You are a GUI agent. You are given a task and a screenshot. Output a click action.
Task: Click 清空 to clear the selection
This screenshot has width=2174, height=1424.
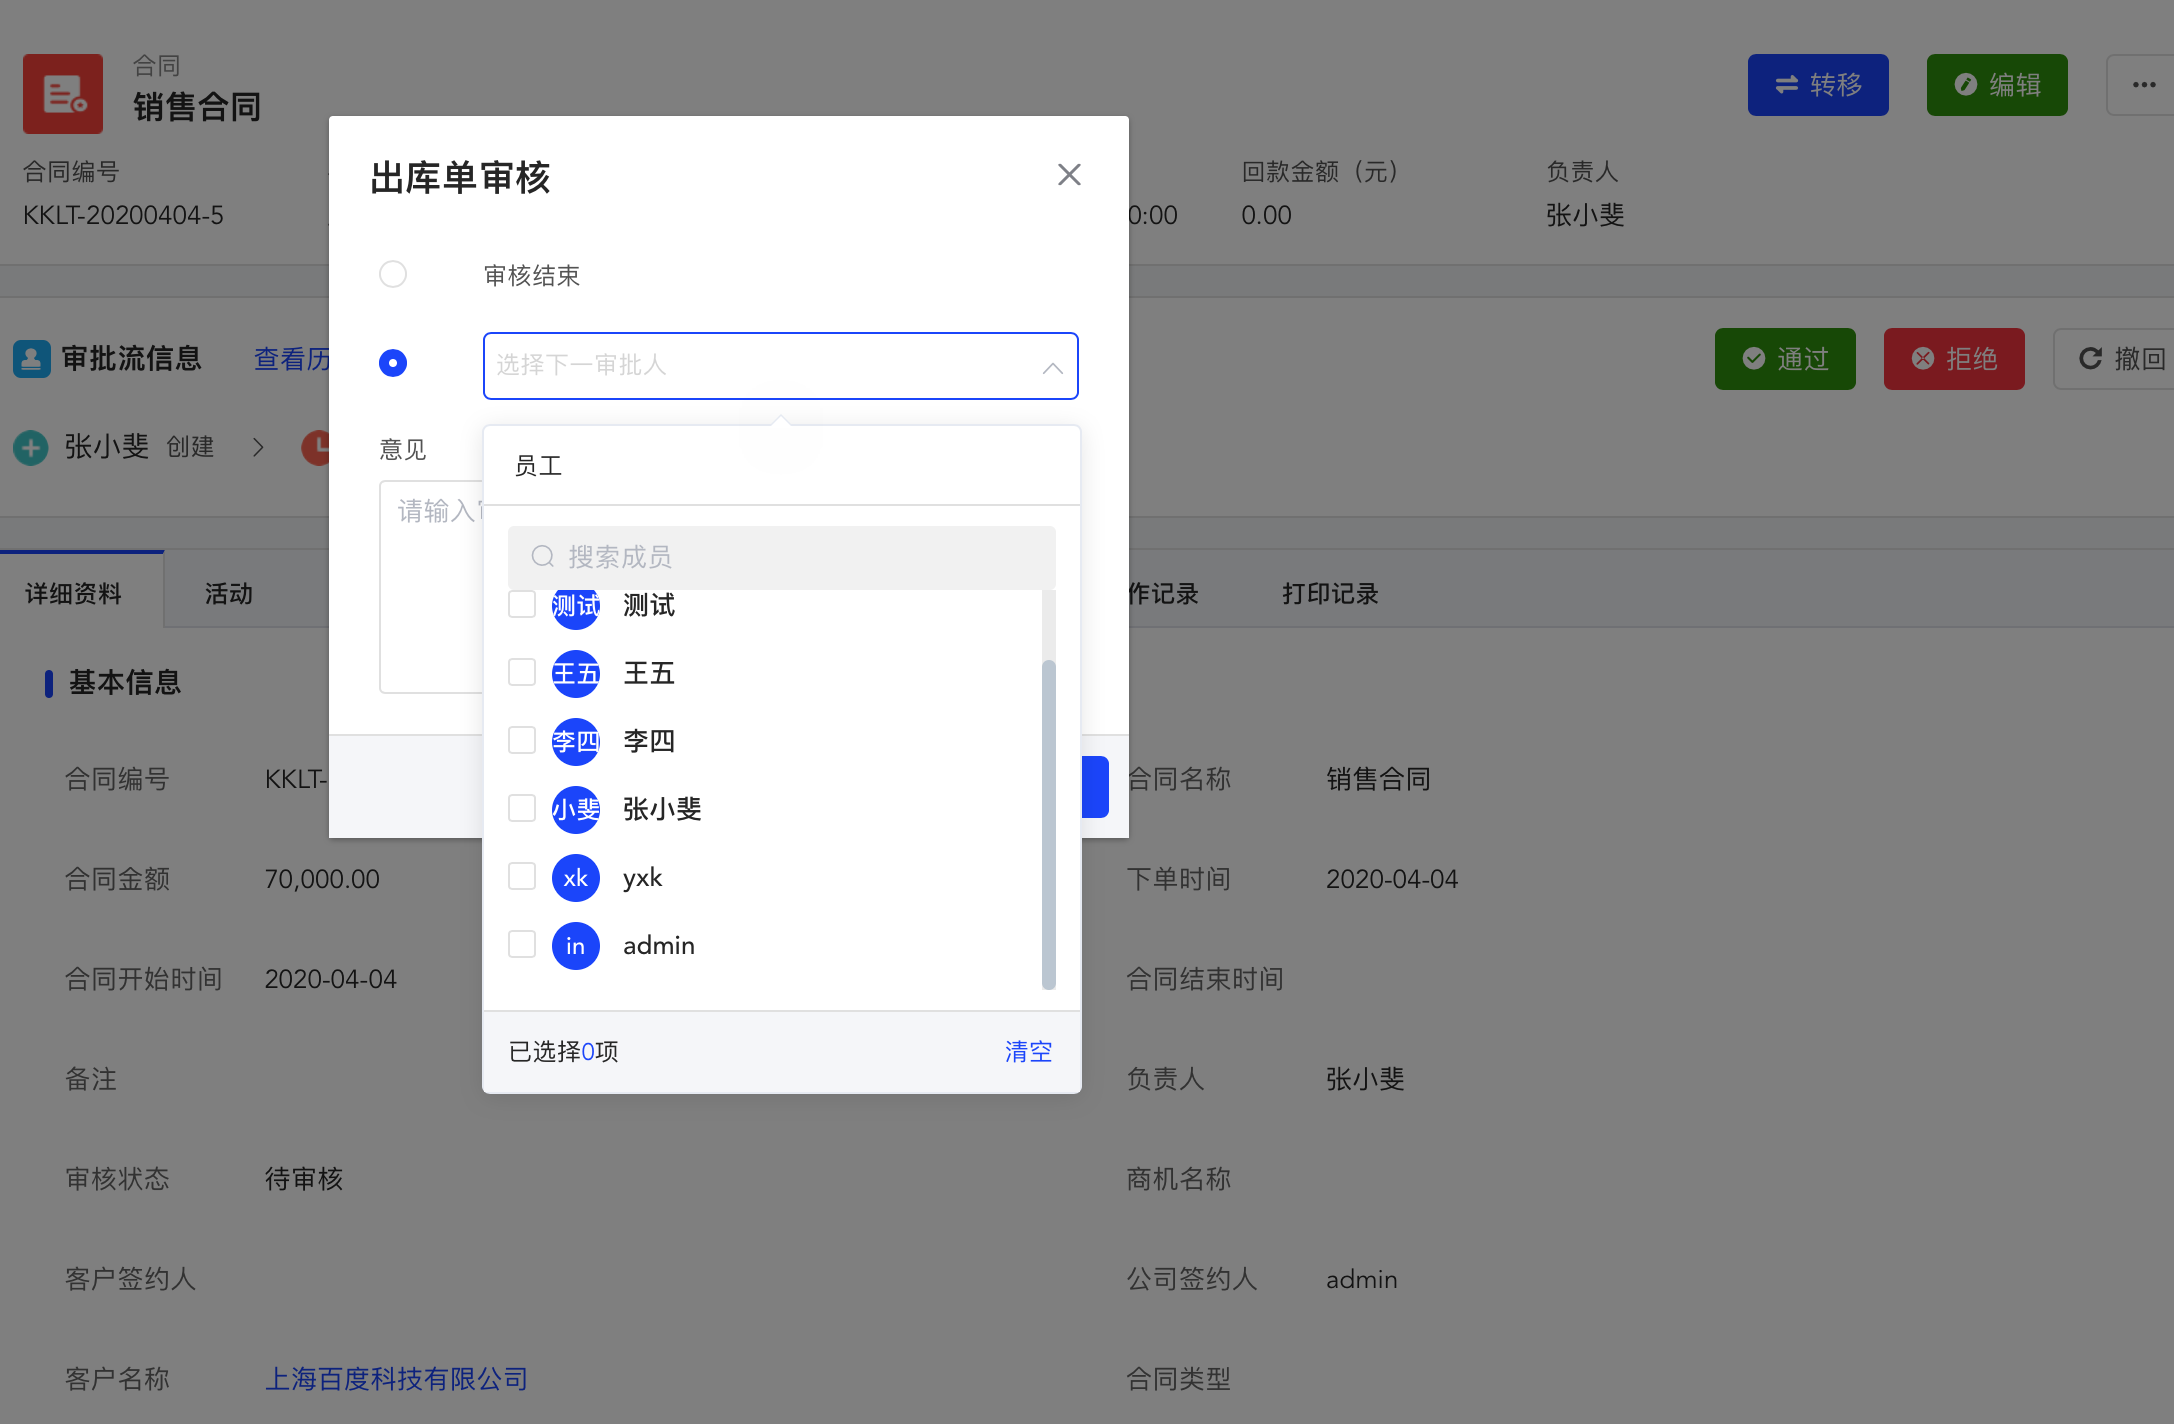[x=1028, y=1051]
